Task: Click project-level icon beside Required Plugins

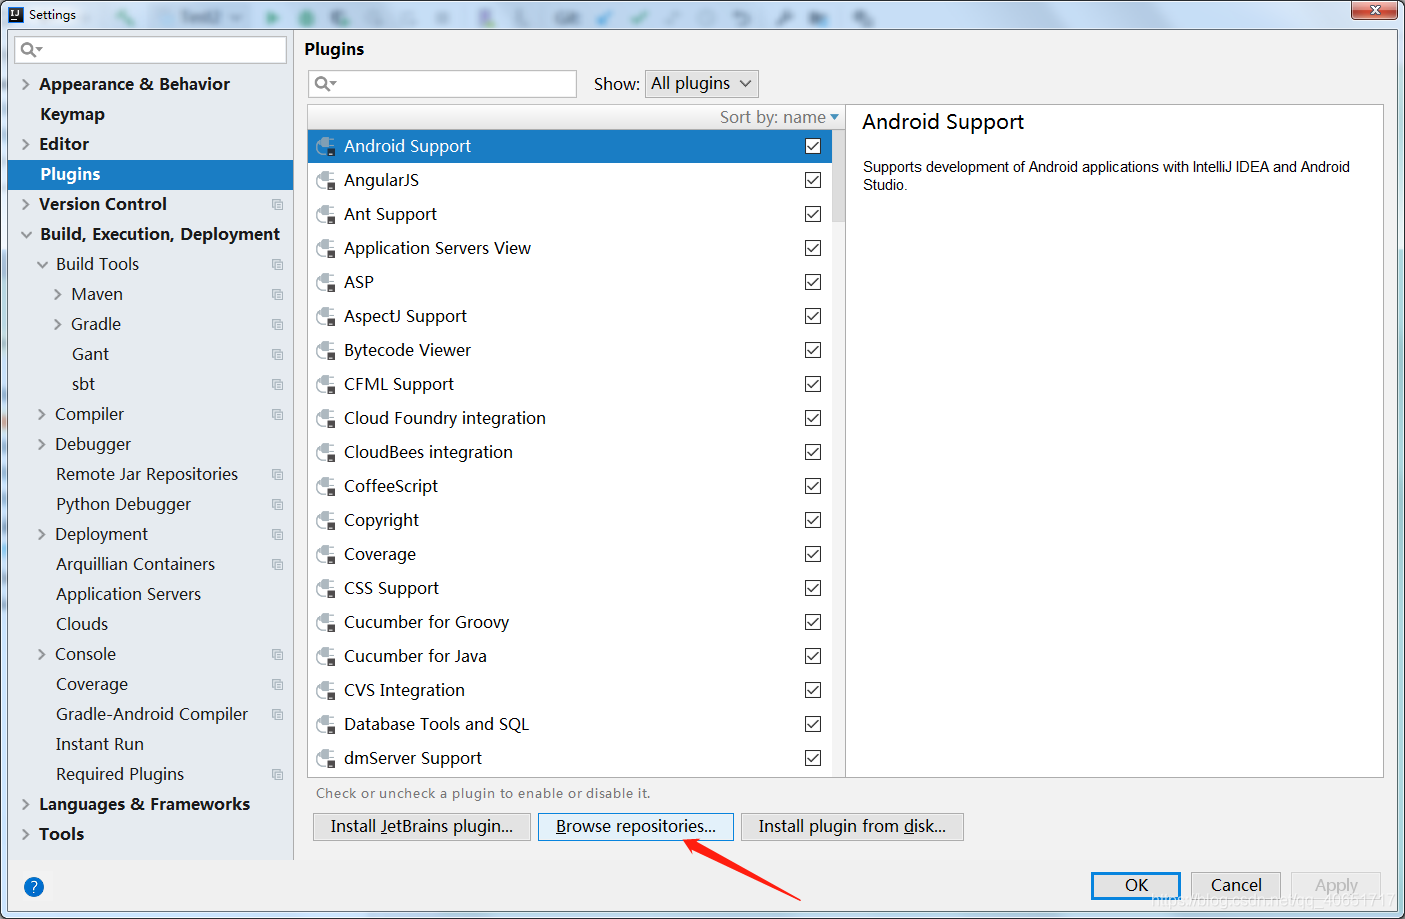Action: tap(277, 774)
